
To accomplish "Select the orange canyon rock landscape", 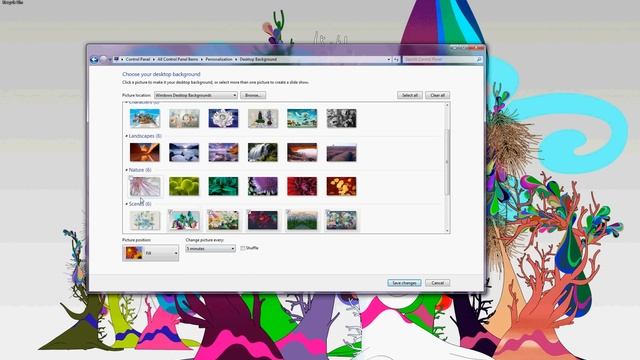I will pos(145,152).
